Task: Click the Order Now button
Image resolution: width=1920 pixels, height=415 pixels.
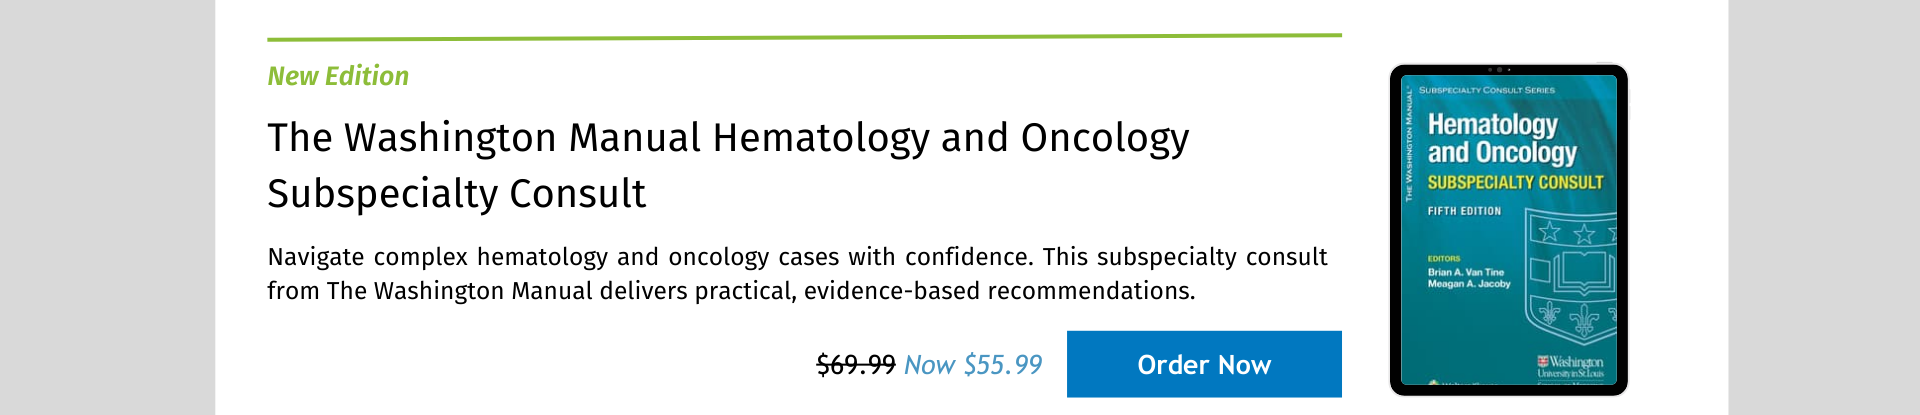Action: [x=1204, y=364]
